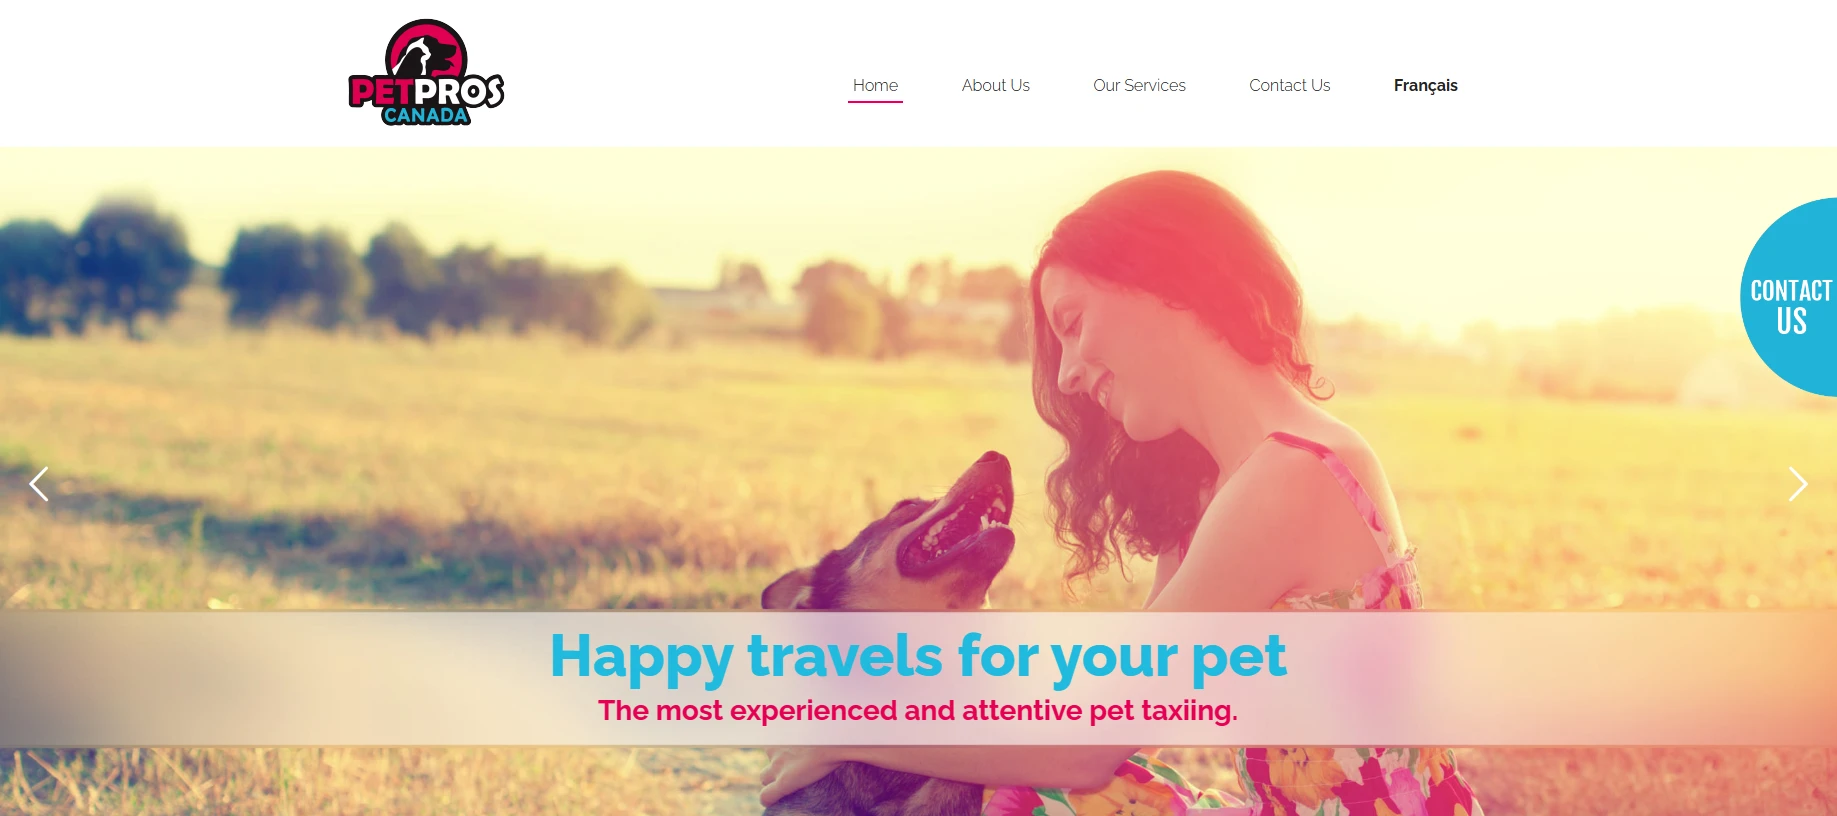Show the previous slide with left arrow
Screen dimensions: 1837x816
tap(39, 484)
